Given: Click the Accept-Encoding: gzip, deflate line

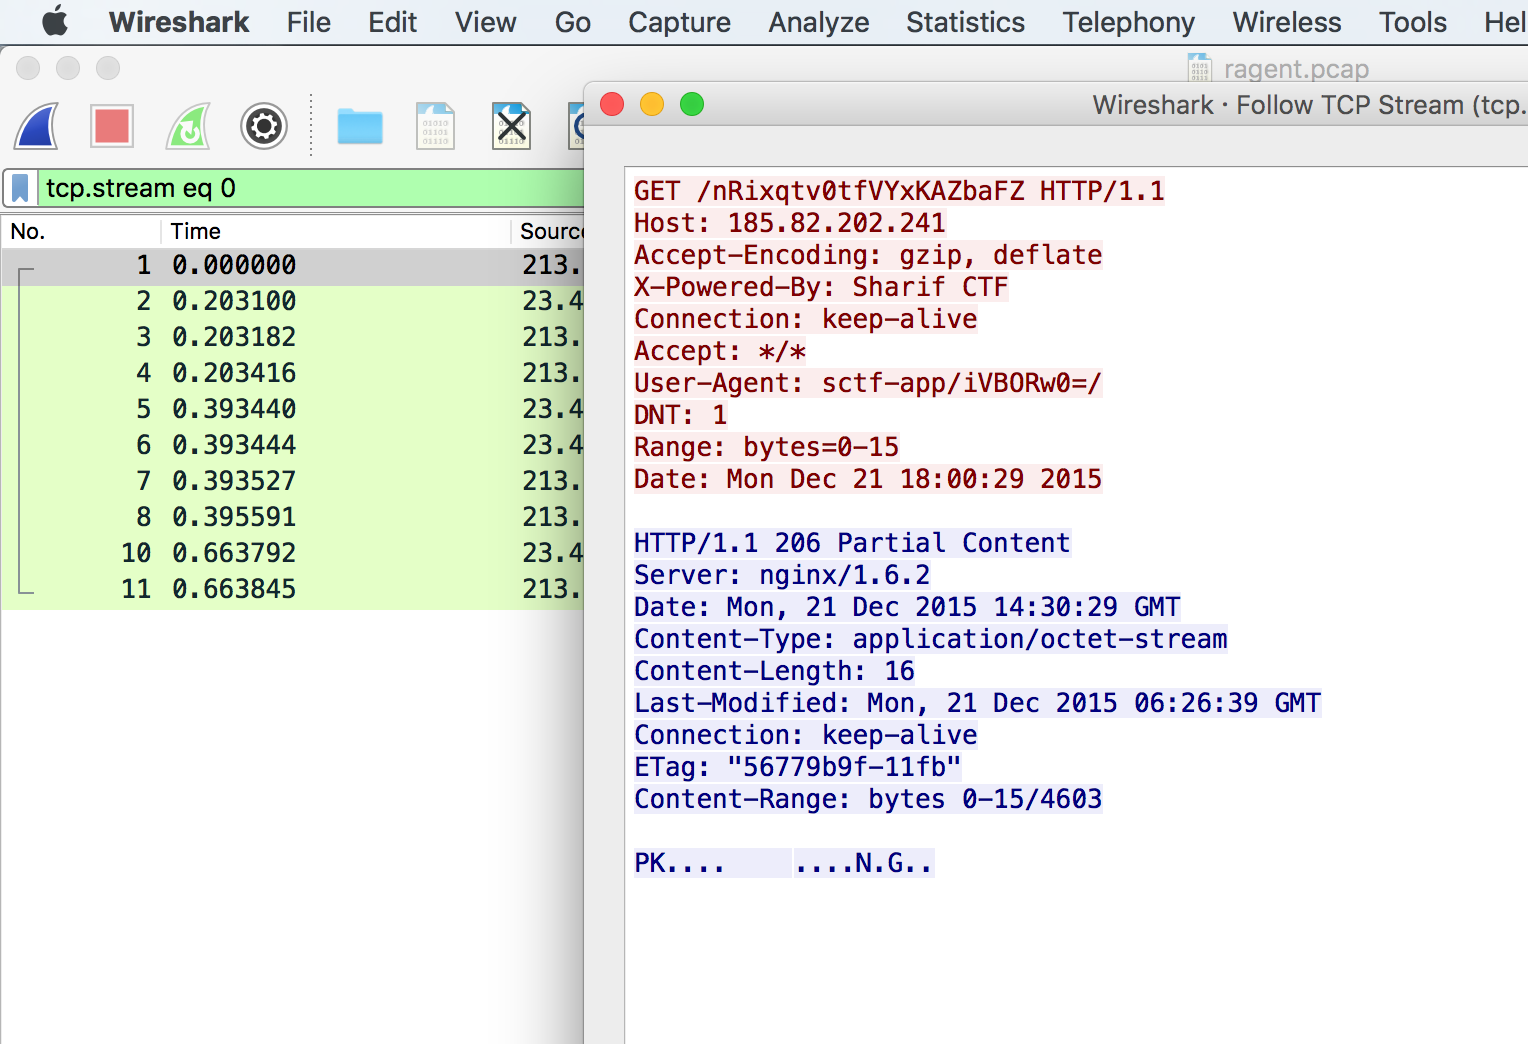Looking at the screenshot, I should coord(868,255).
